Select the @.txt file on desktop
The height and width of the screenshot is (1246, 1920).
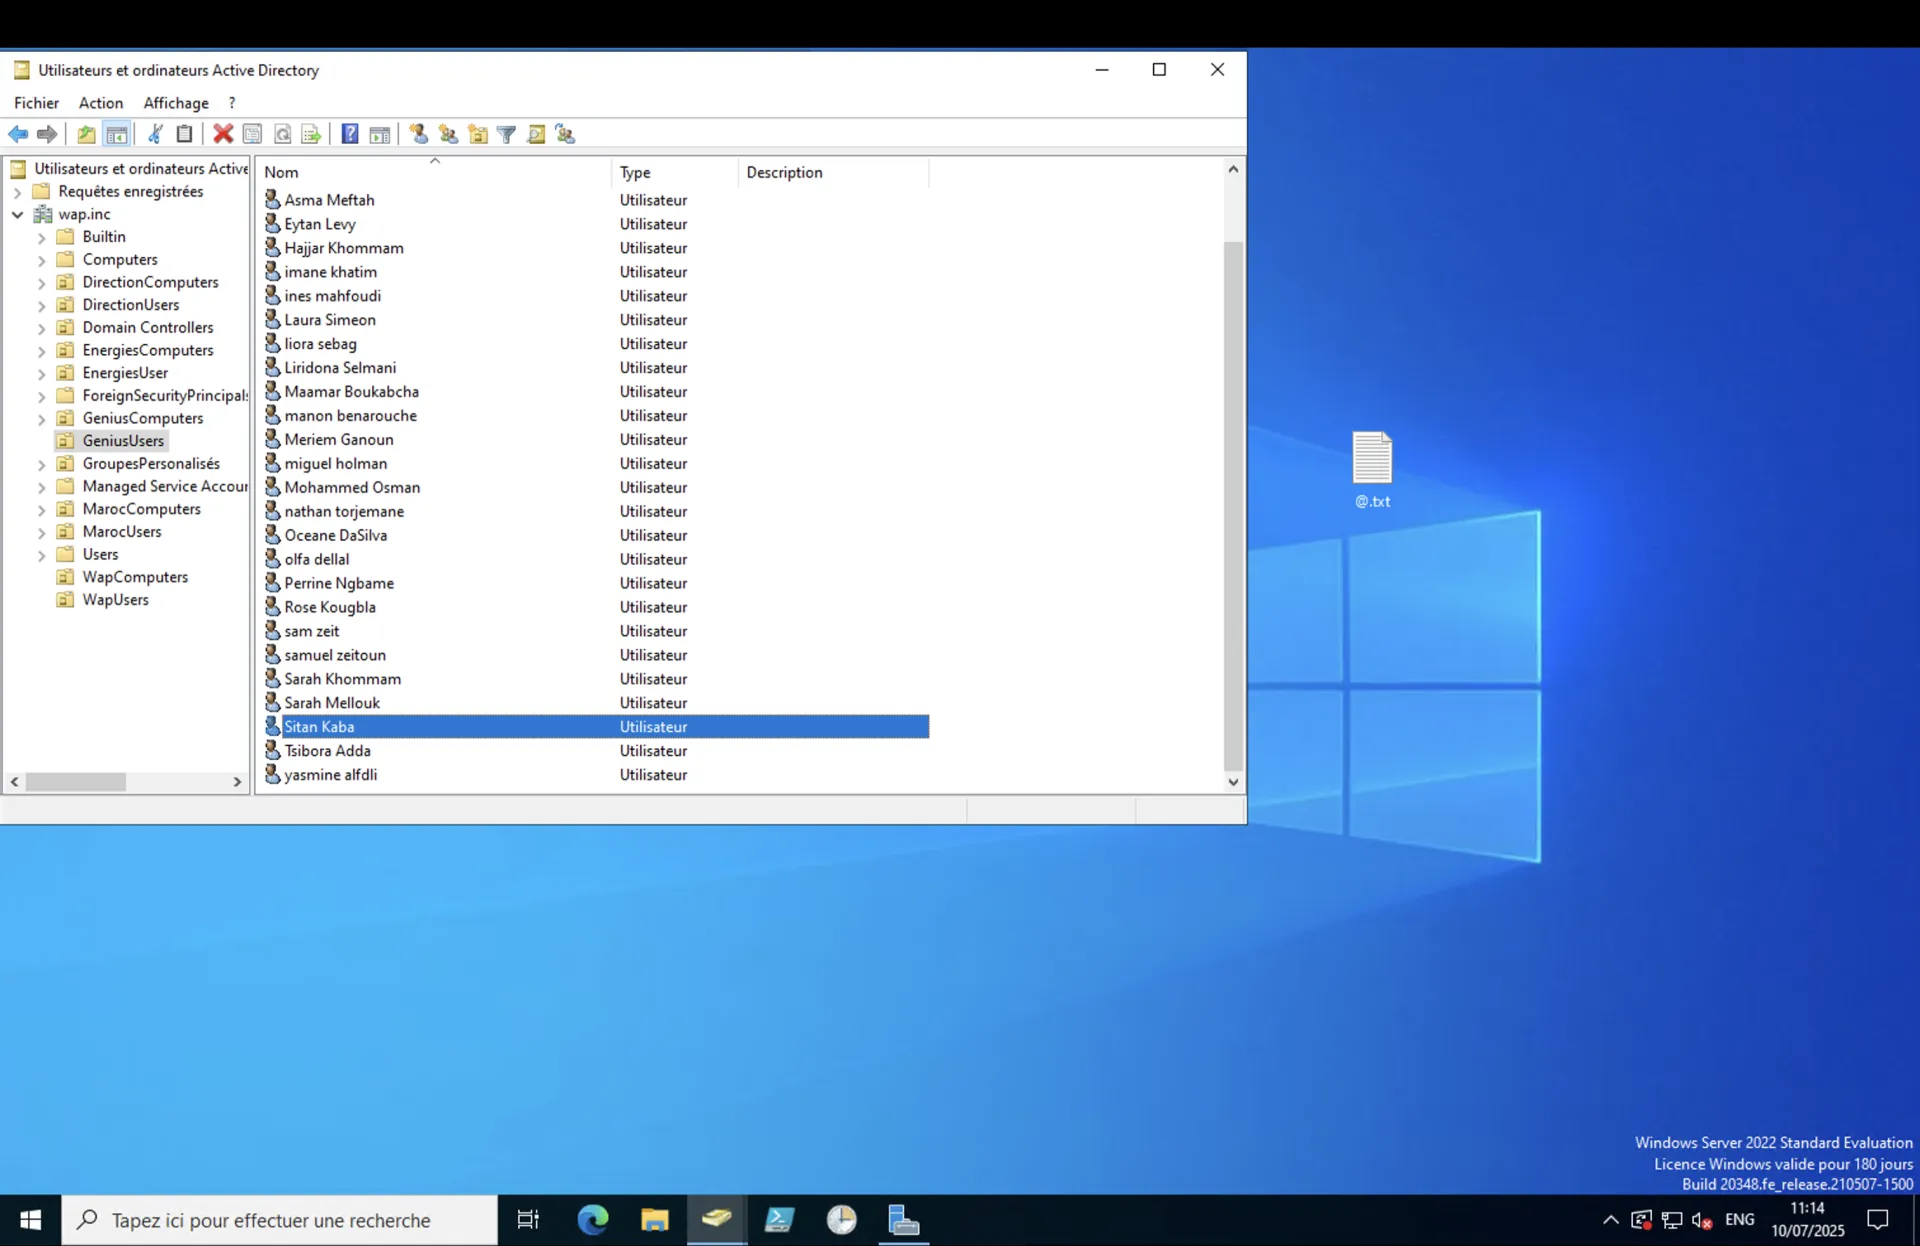(1372, 469)
